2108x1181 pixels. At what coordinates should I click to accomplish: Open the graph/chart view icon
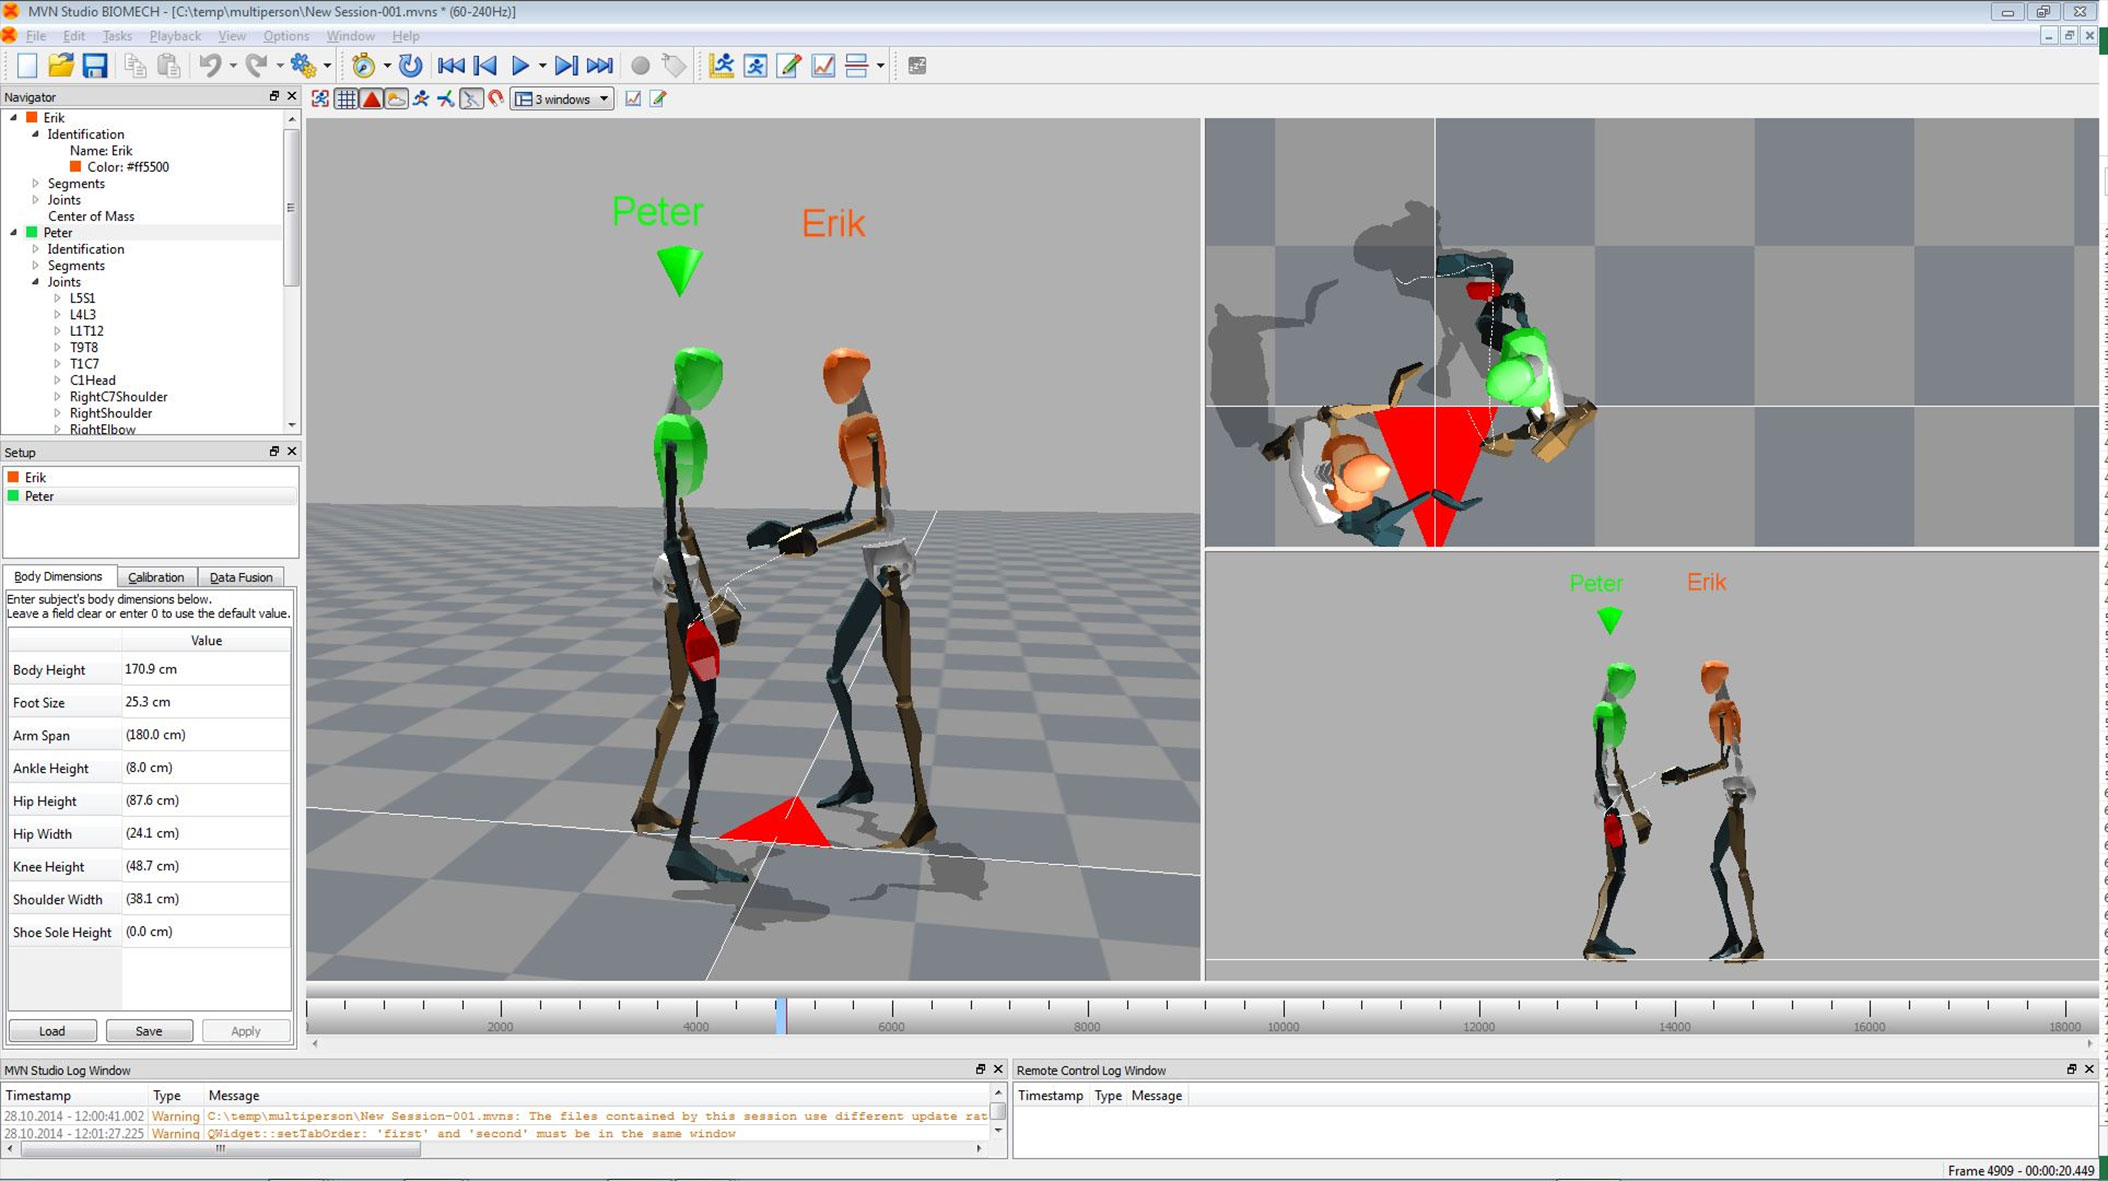[823, 65]
